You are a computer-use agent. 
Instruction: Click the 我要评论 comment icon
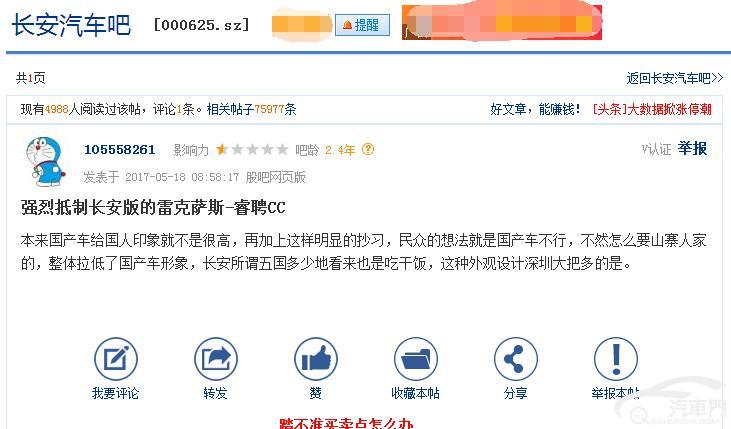(x=116, y=359)
